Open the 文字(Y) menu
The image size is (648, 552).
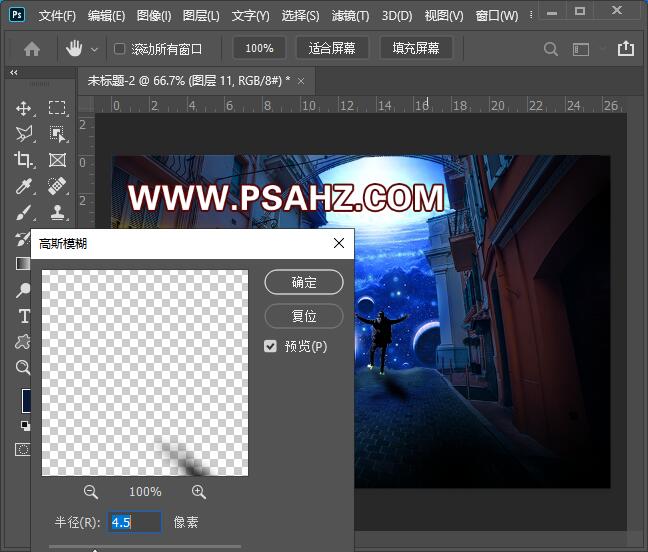tap(250, 16)
